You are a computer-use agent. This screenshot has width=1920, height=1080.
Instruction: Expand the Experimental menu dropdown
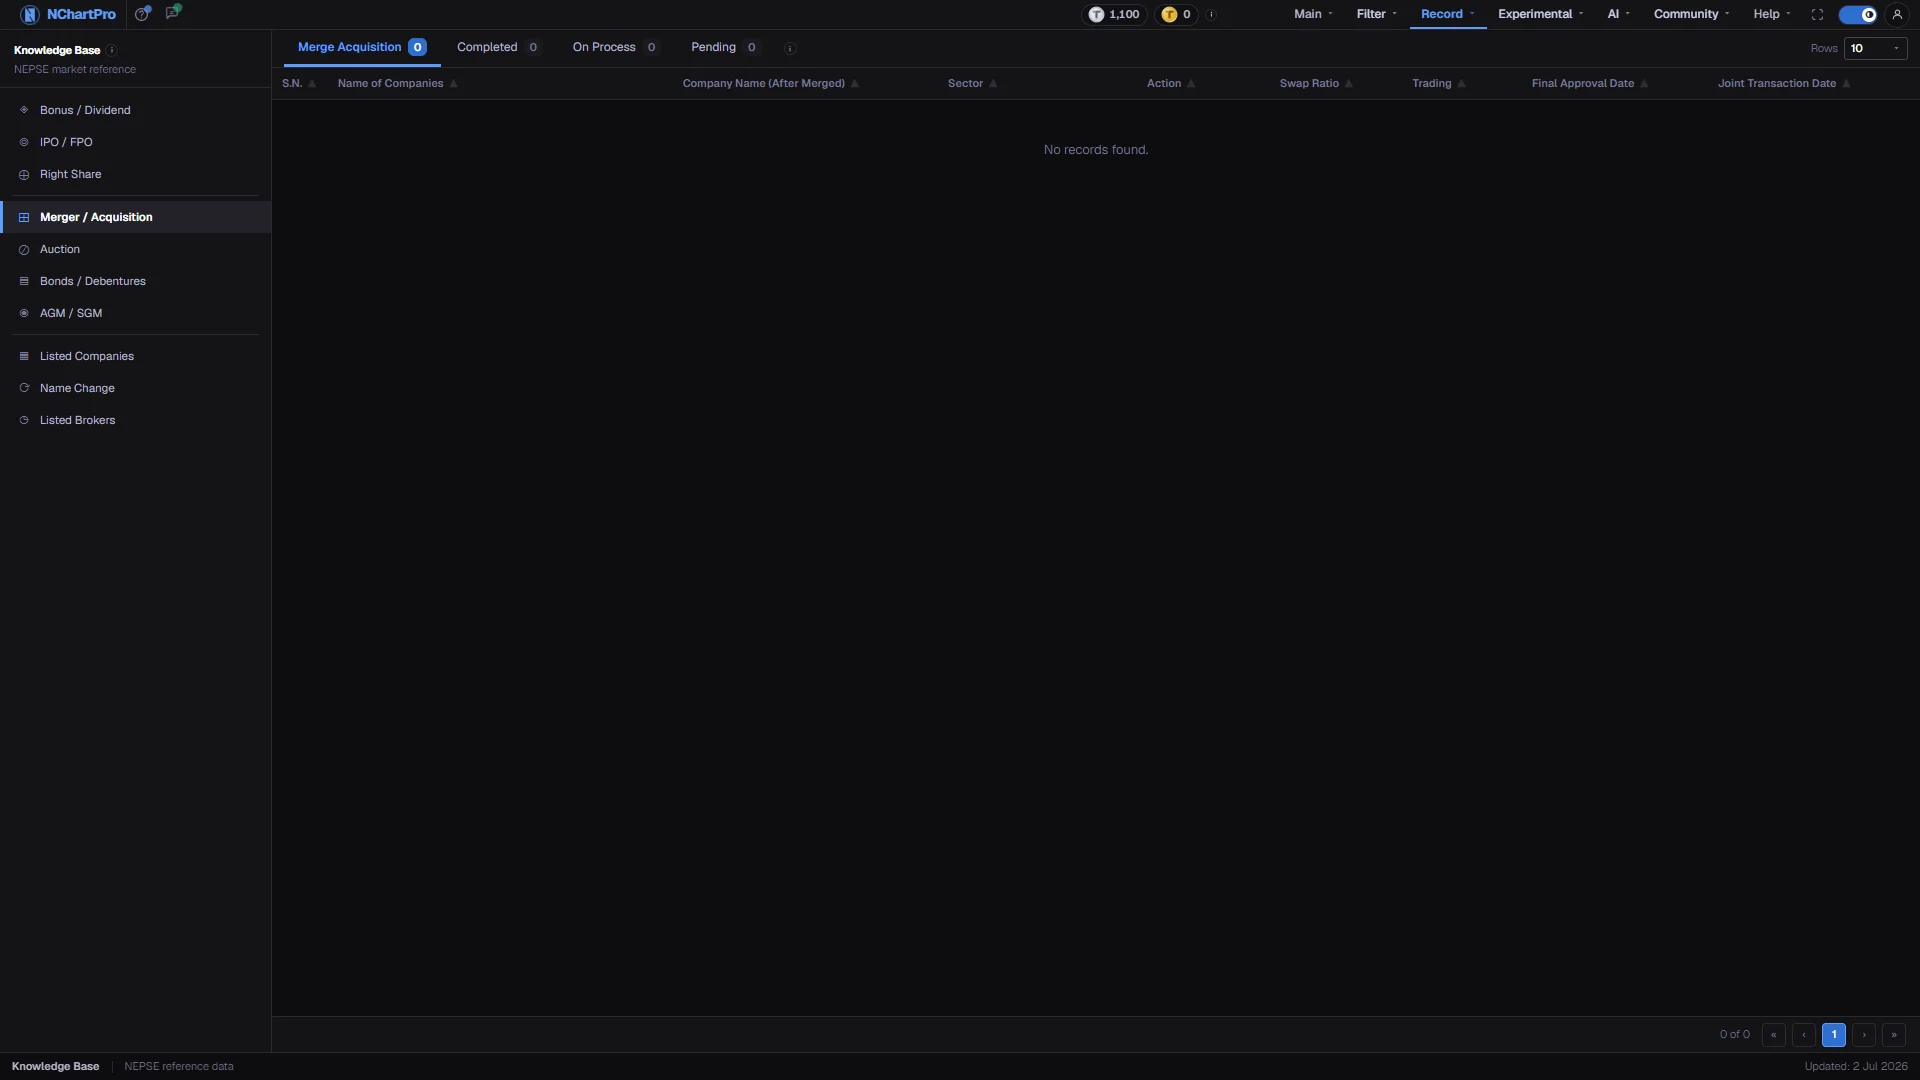1540,14
